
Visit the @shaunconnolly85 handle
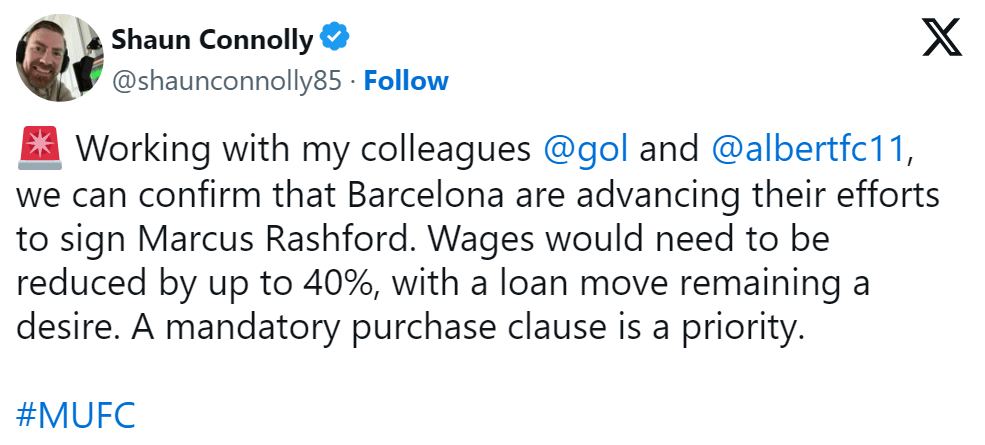(x=227, y=82)
